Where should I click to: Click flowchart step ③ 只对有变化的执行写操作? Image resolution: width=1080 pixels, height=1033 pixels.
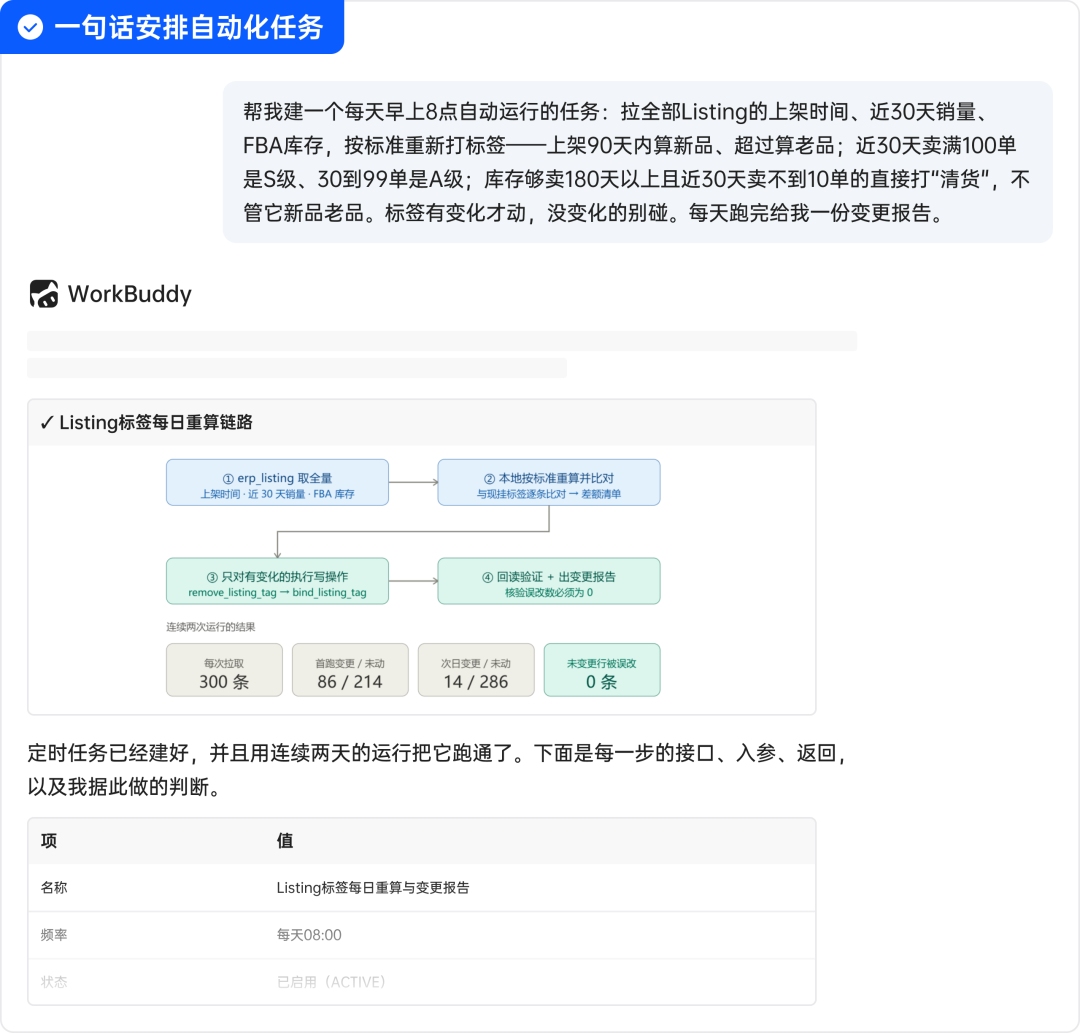pos(277,581)
